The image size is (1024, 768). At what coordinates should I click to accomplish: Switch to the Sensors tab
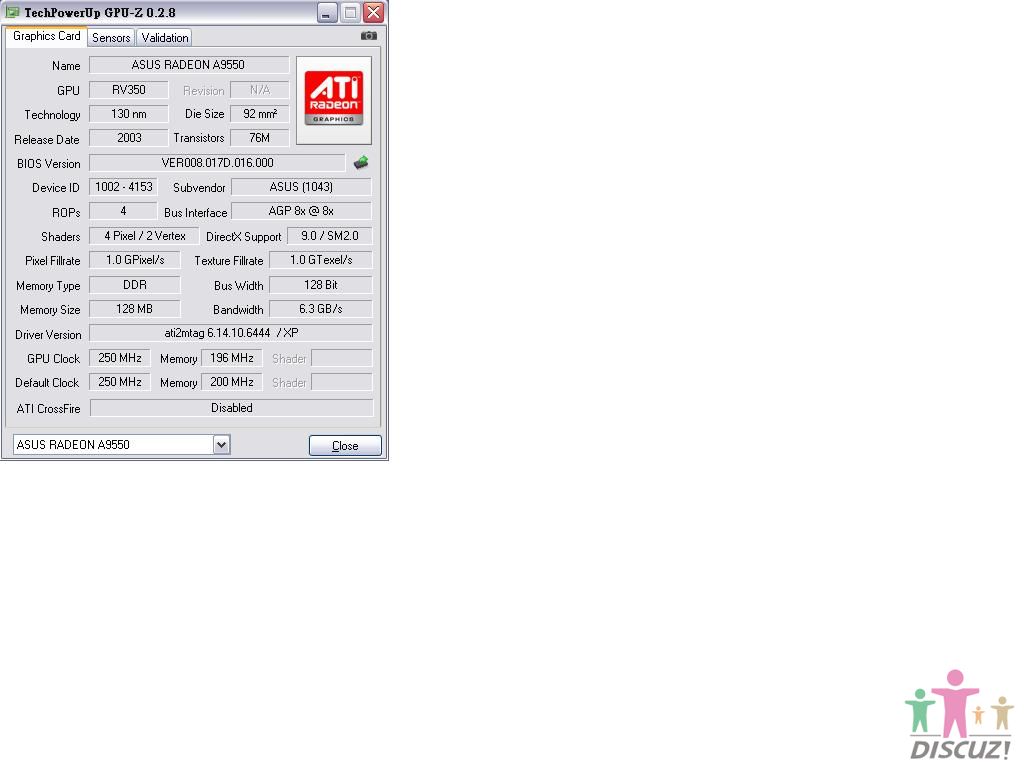[111, 38]
